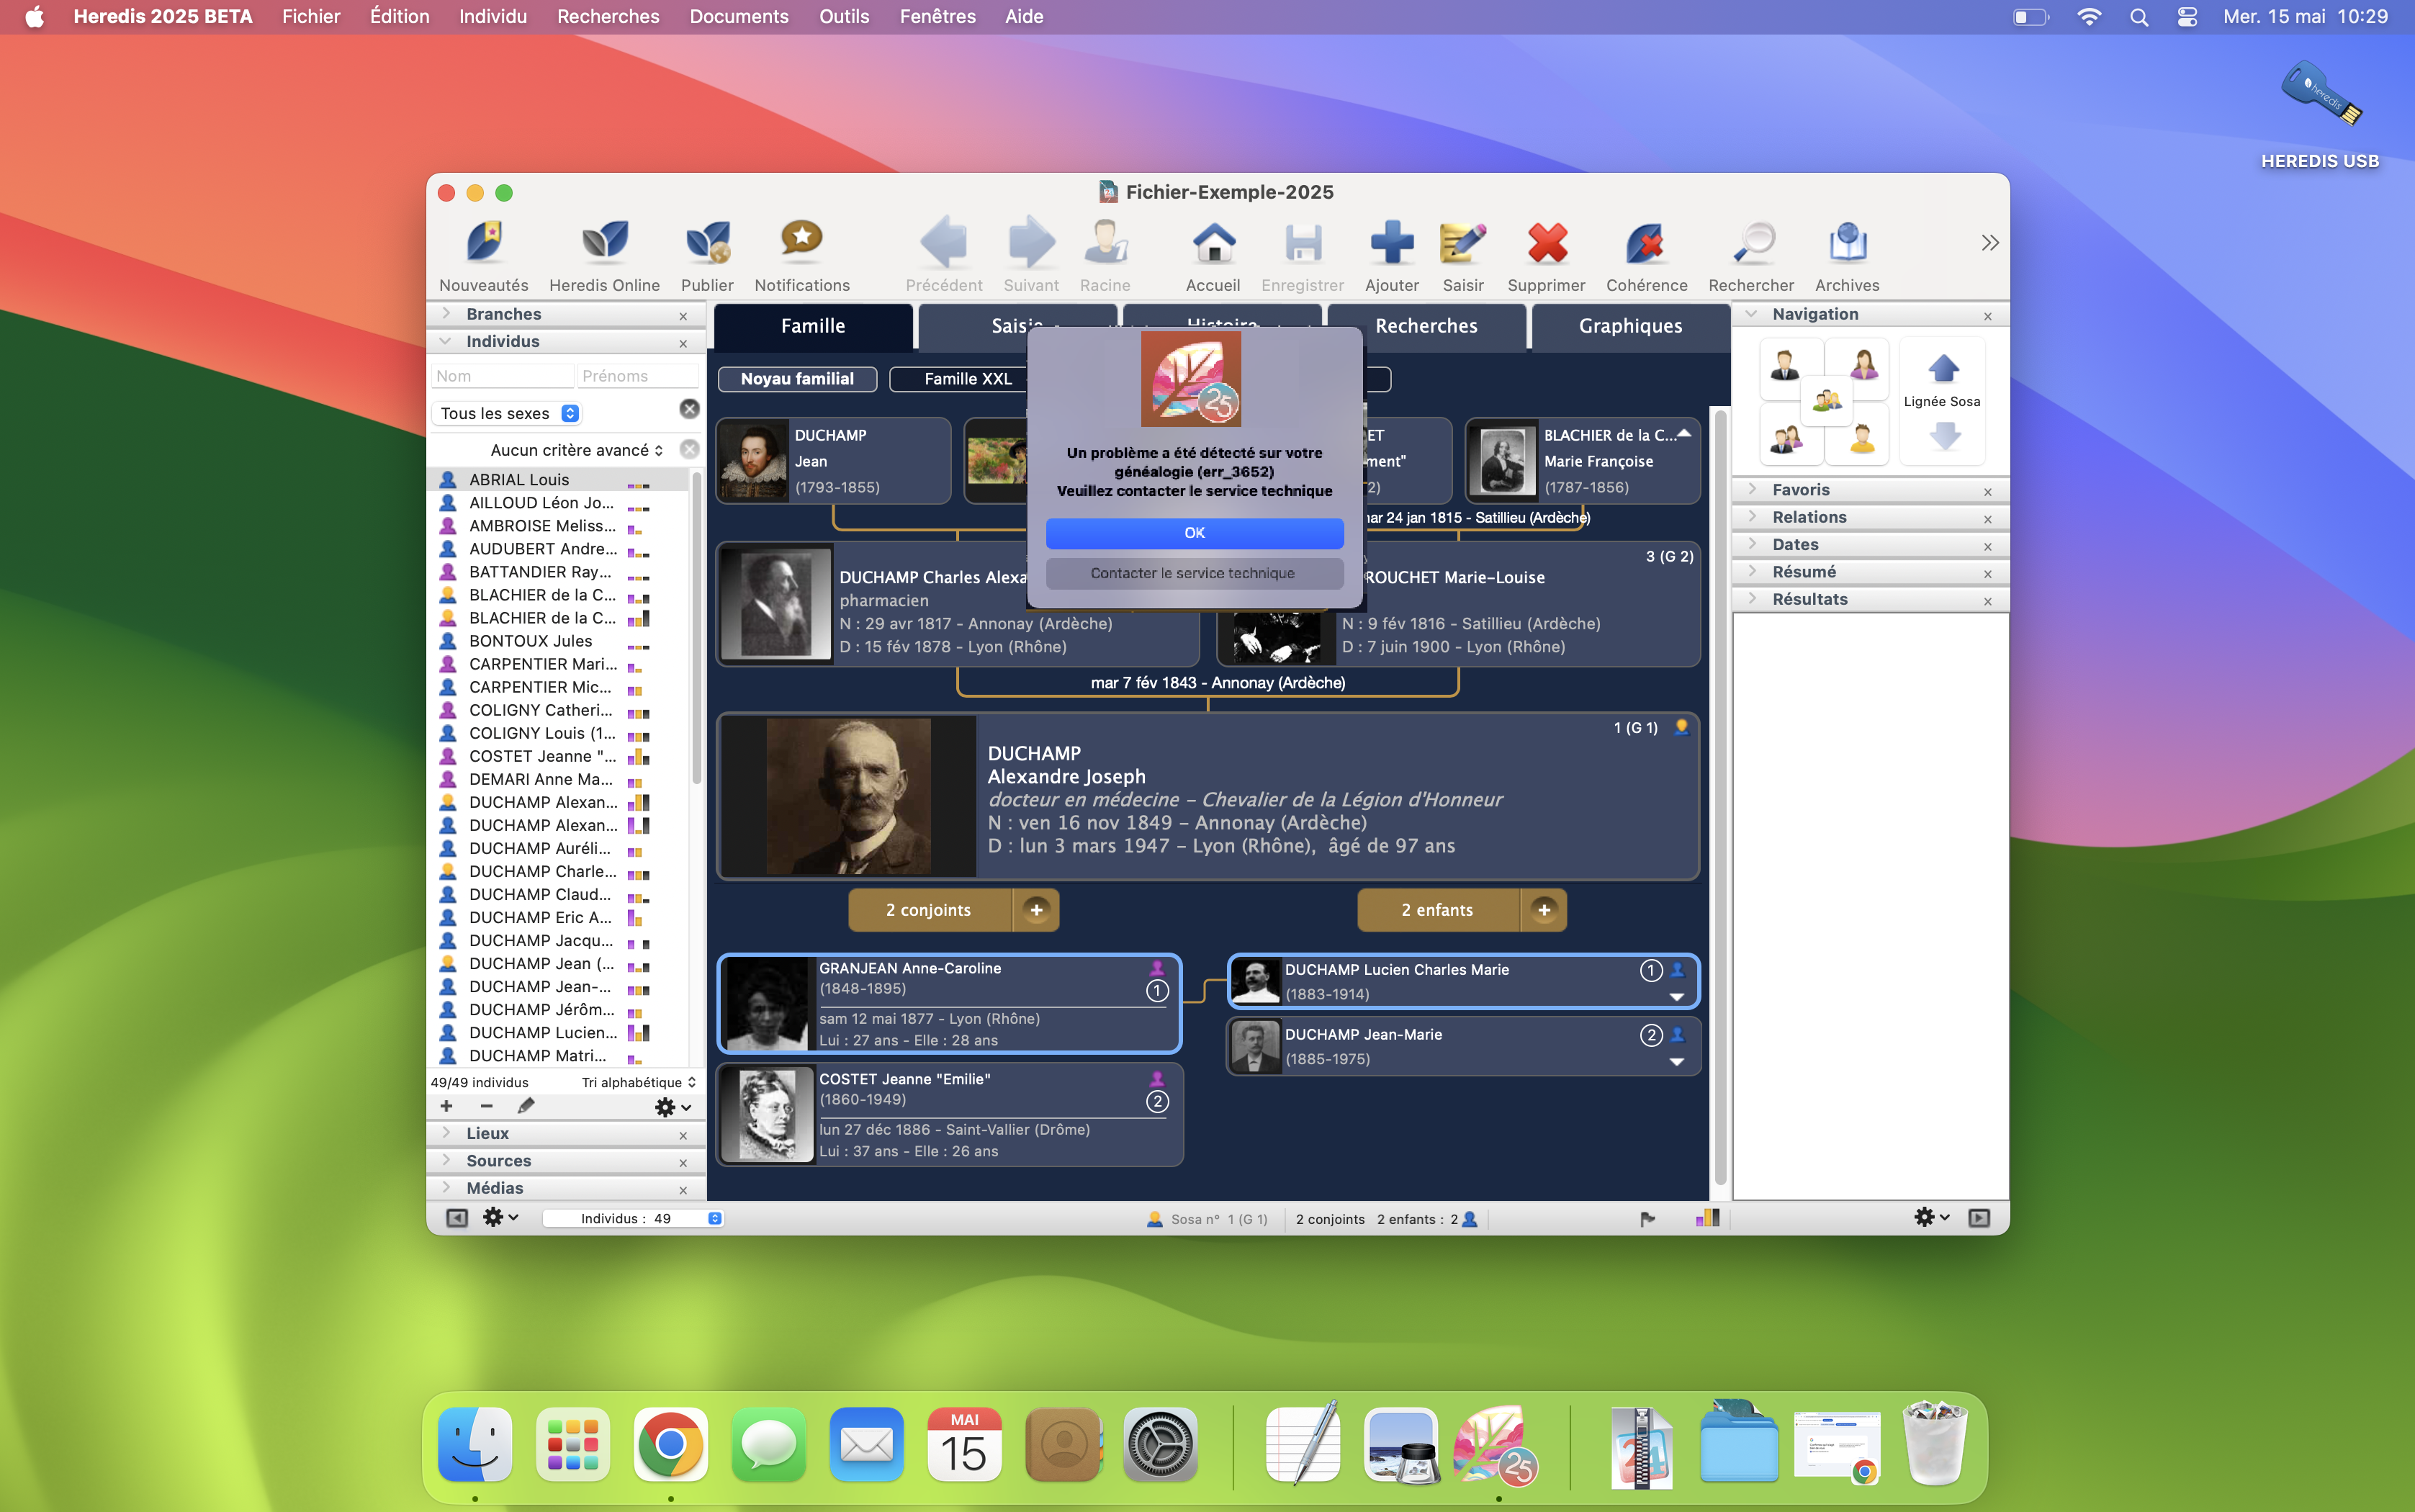
Task: Collapse the Individus panel
Action: pos(444,341)
